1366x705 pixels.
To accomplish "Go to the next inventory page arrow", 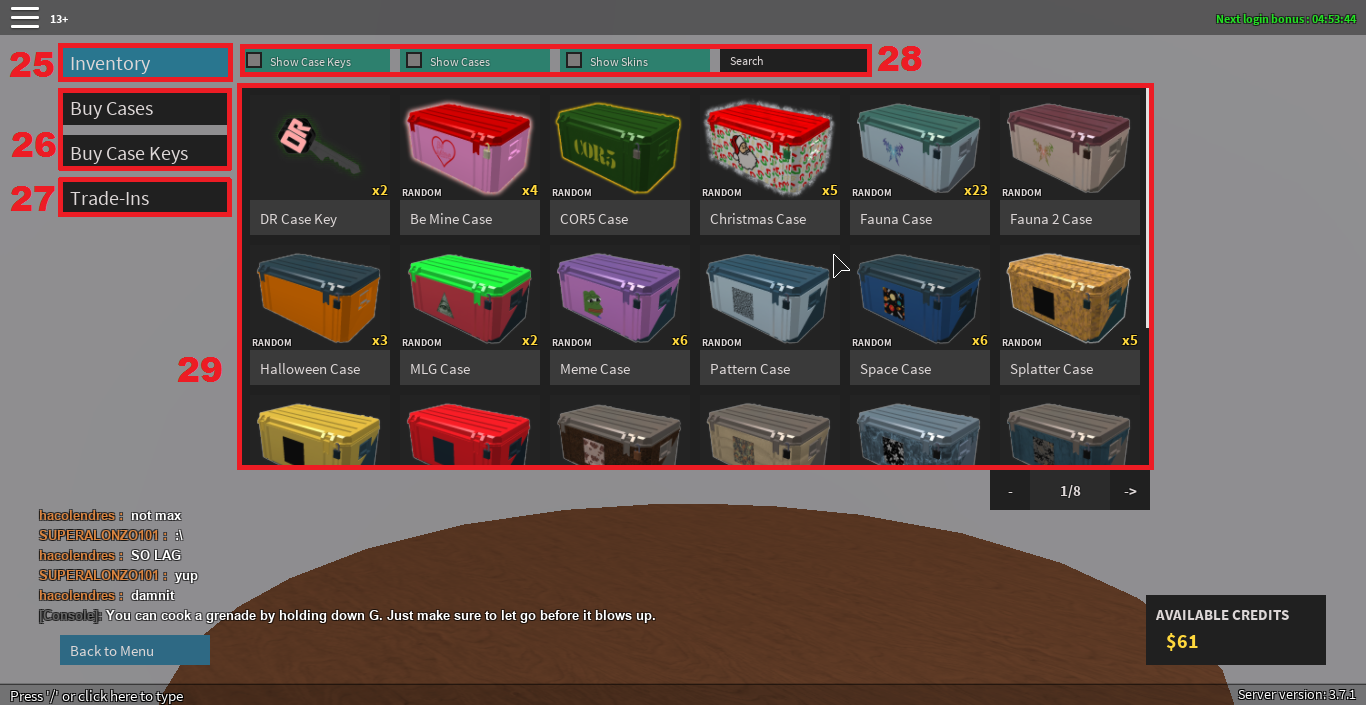I will point(1130,491).
